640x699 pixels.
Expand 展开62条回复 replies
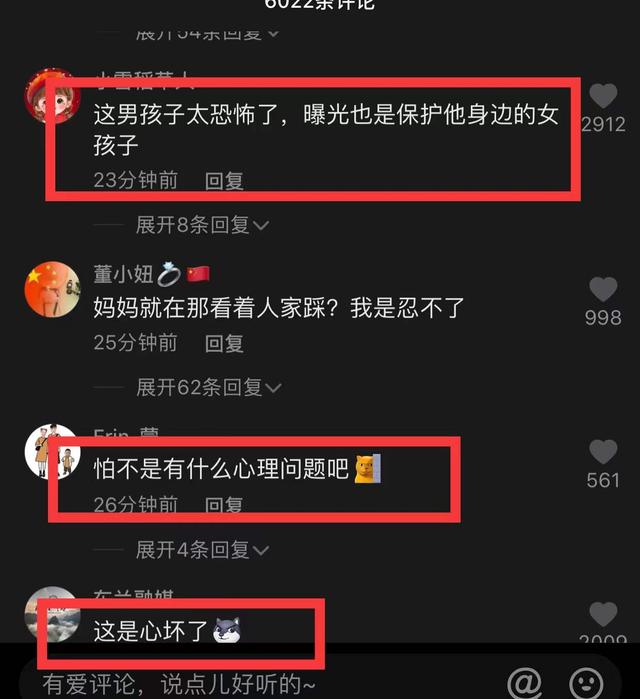coord(209,387)
